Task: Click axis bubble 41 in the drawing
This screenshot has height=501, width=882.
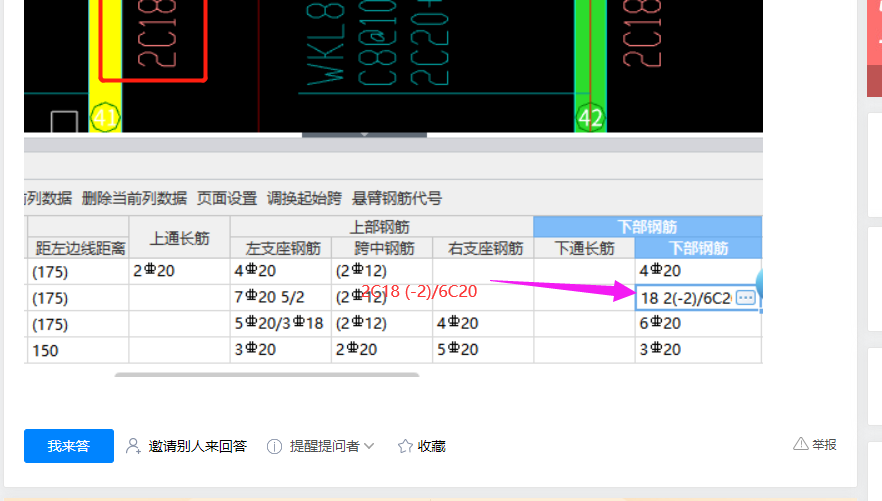Action: click(x=105, y=118)
